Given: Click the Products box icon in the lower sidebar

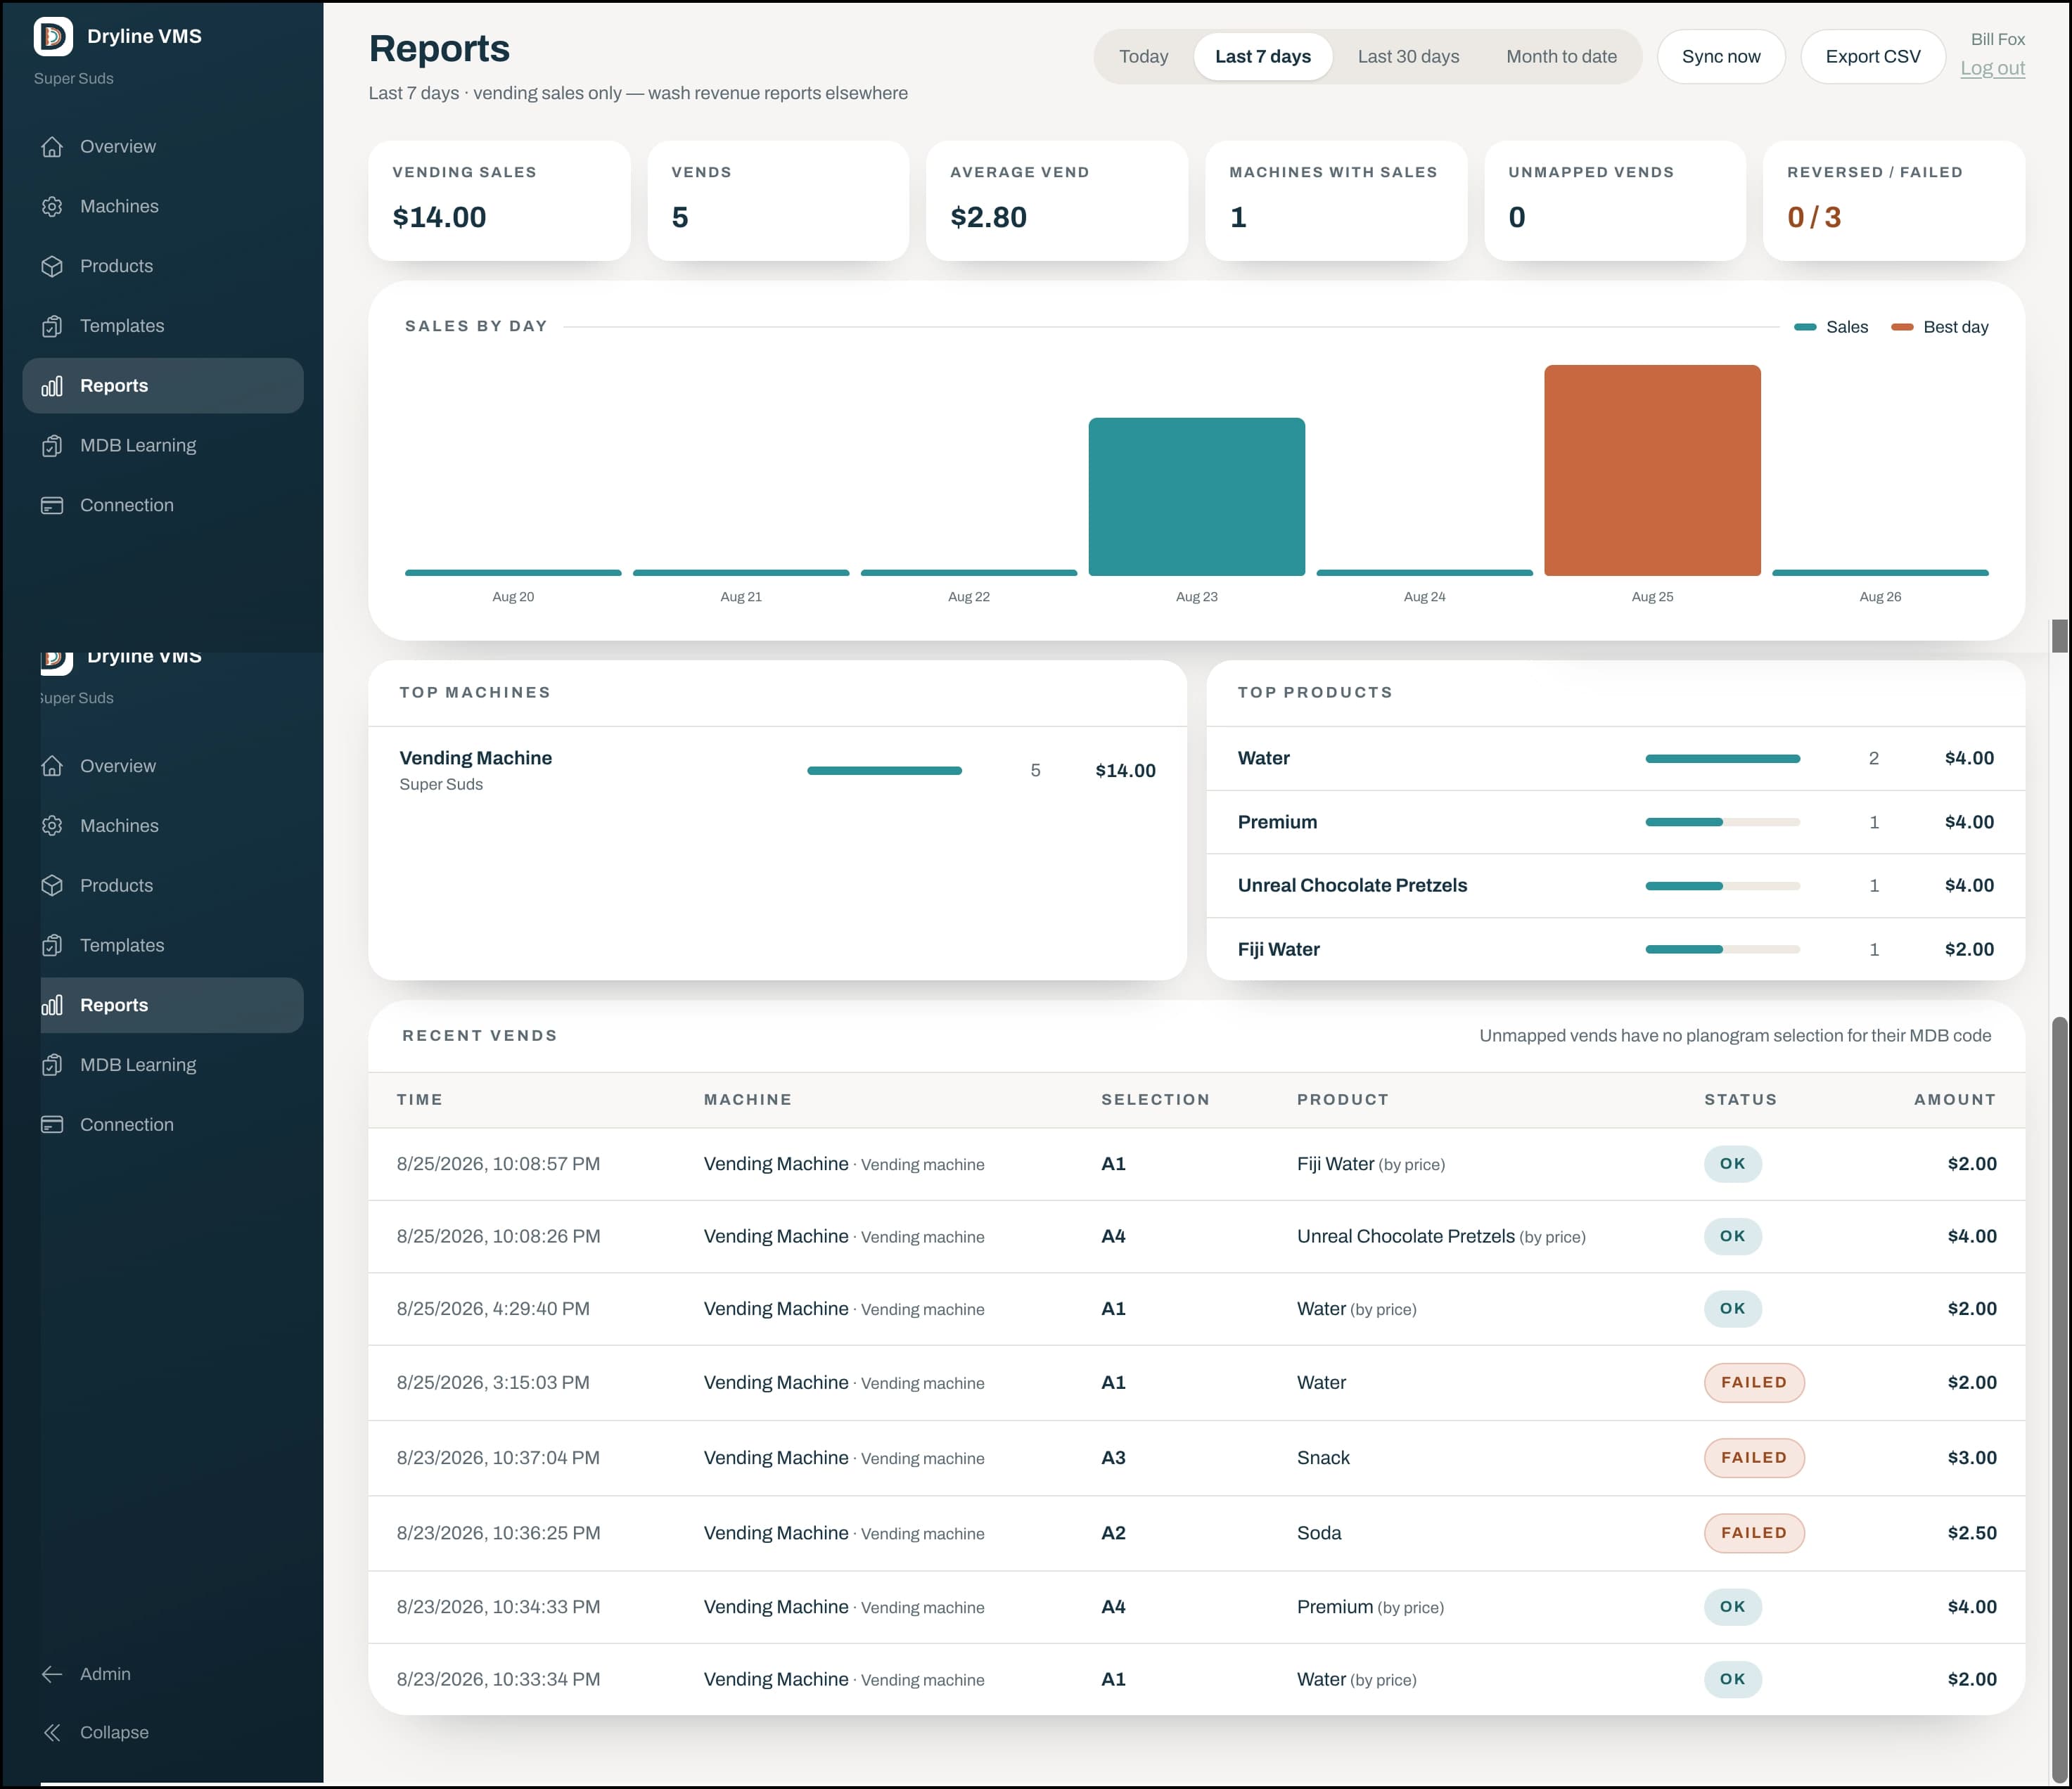Looking at the screenshot, I should [x=52, y=886].
